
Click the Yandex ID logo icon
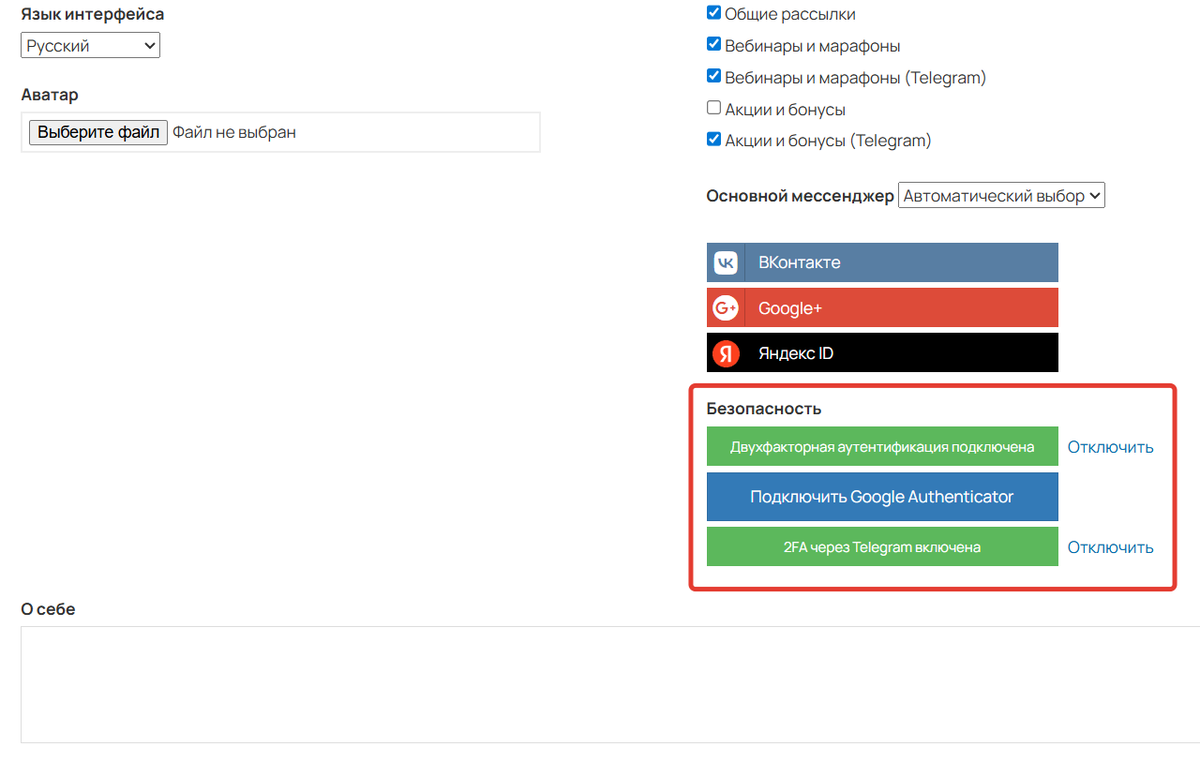tap(726, 354)
